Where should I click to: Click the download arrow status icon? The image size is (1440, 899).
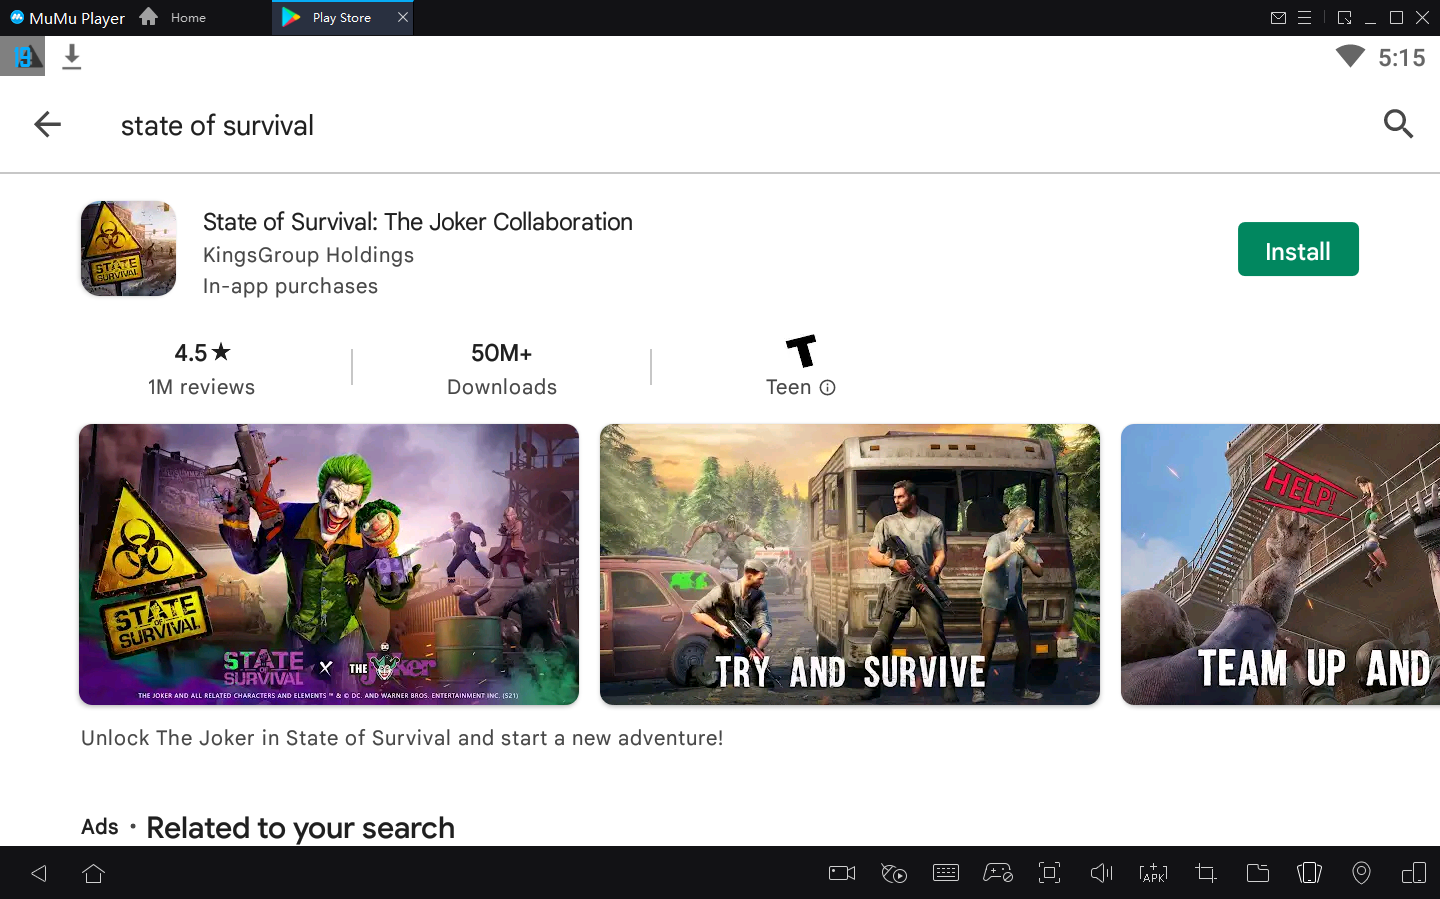71,57
